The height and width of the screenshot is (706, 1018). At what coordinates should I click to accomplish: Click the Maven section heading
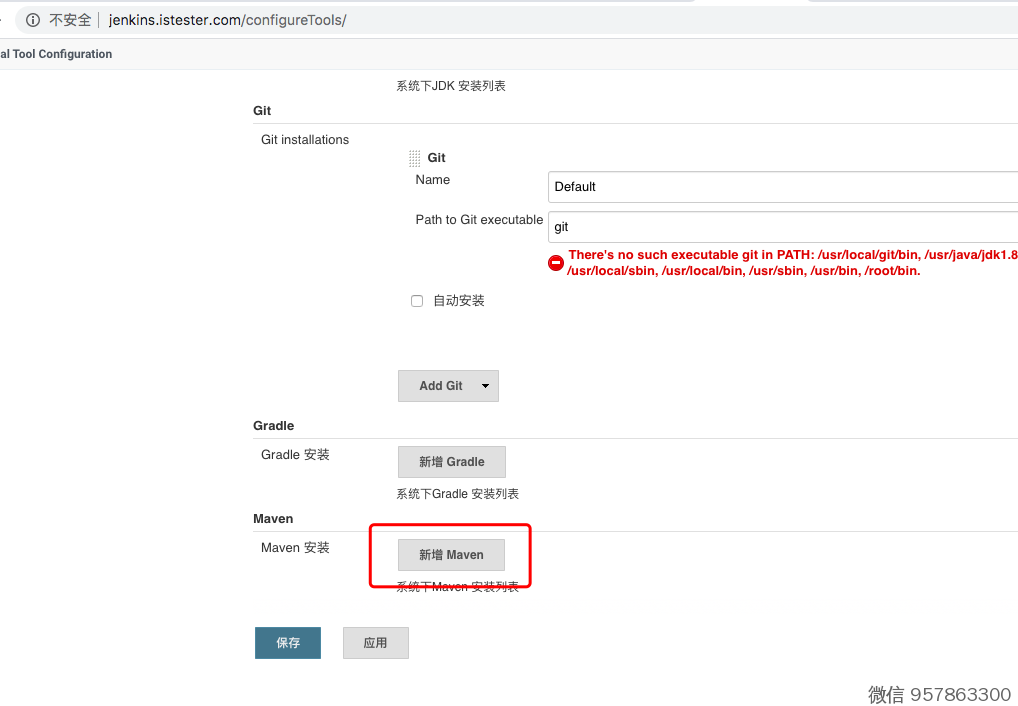coord(273,519)
